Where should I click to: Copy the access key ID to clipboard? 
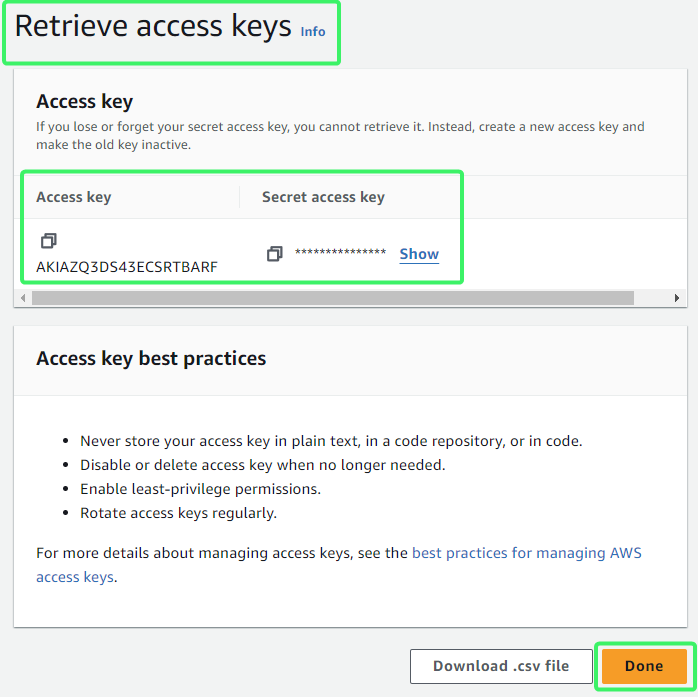pyautogui.click(x=49, y=241)
